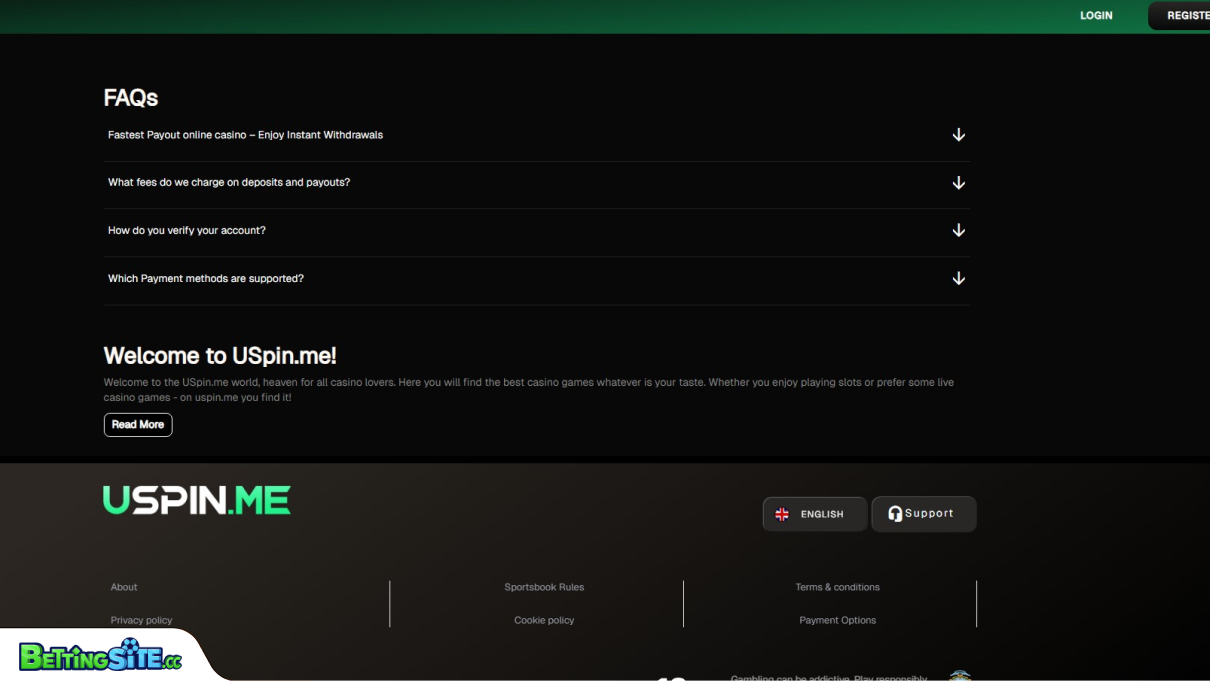Screen dimensions: 1210x681
Task: Click the headset icon on Support button
Action: (x=895, y=513)
